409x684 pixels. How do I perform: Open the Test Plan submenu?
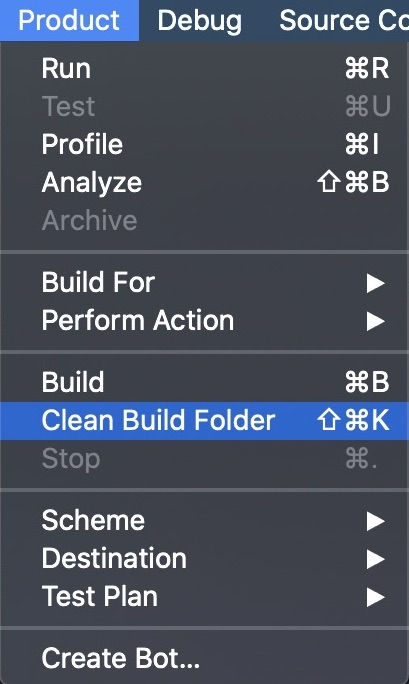(204, 597)
